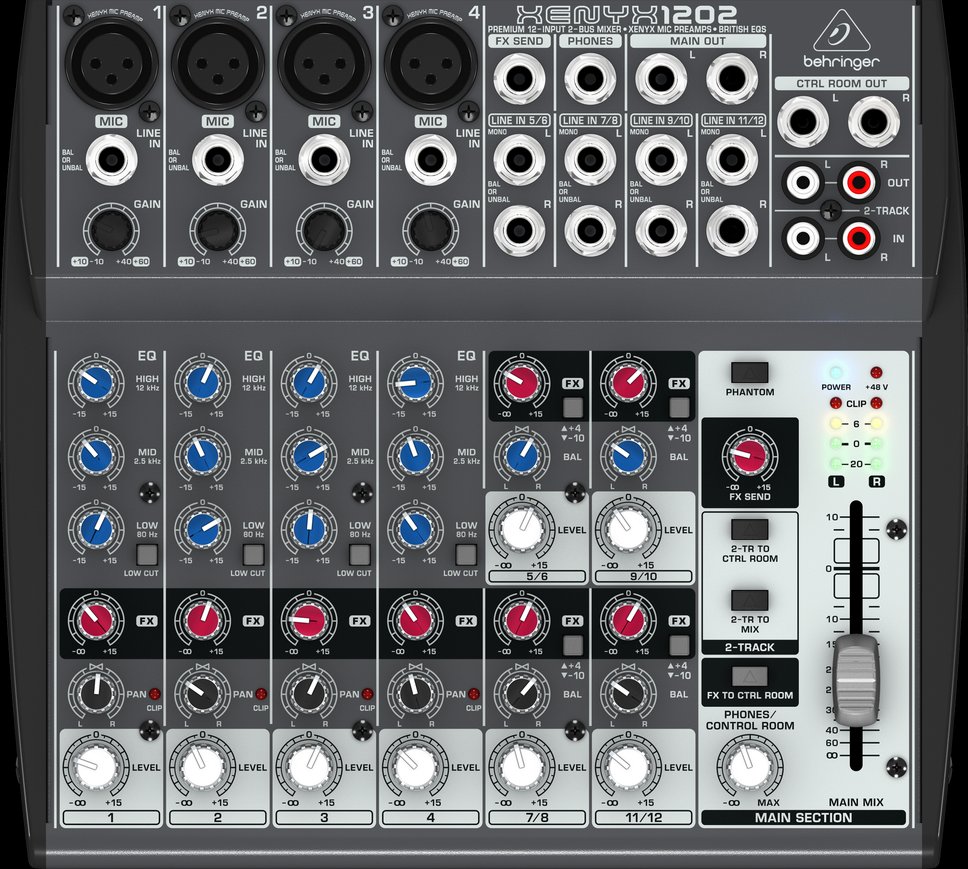Click the 2-TRACK IN white RCA jack
This screenshot has width=968, height=869.
803,238
